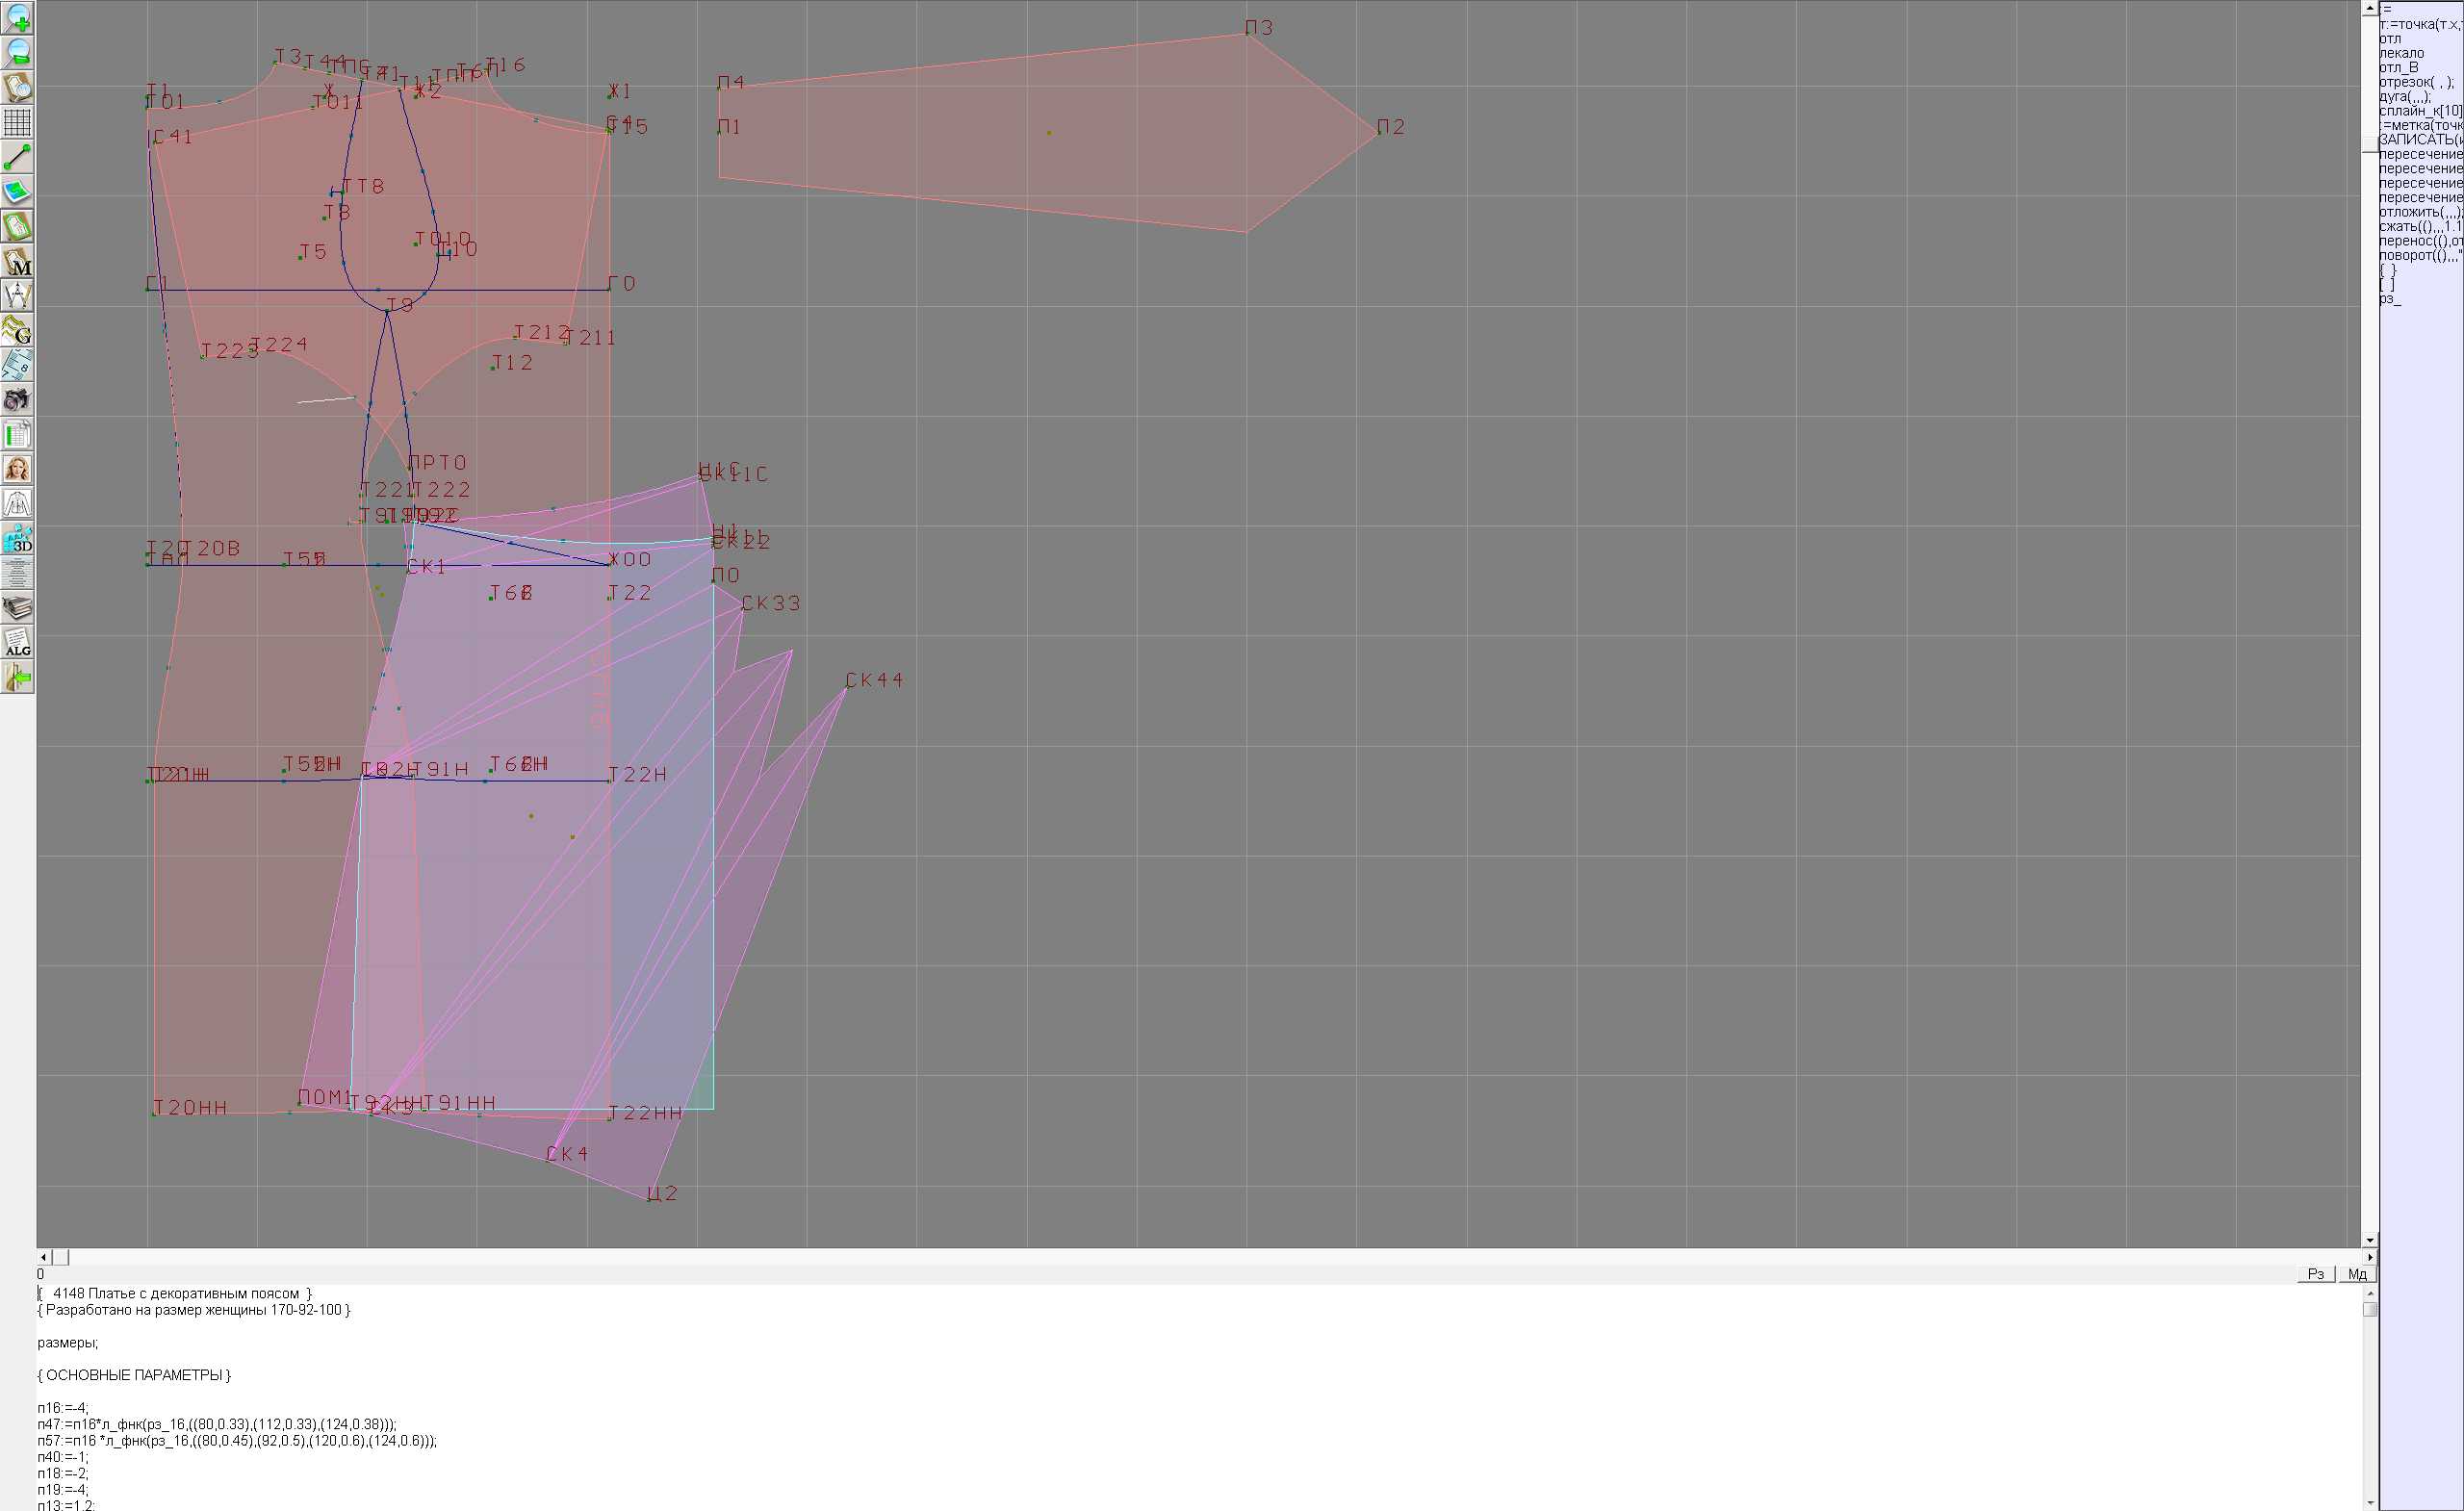Screen dimensions: 2464x1511
Task: Click in code line 'размеры;'
Action: (x=68, y=1342)
